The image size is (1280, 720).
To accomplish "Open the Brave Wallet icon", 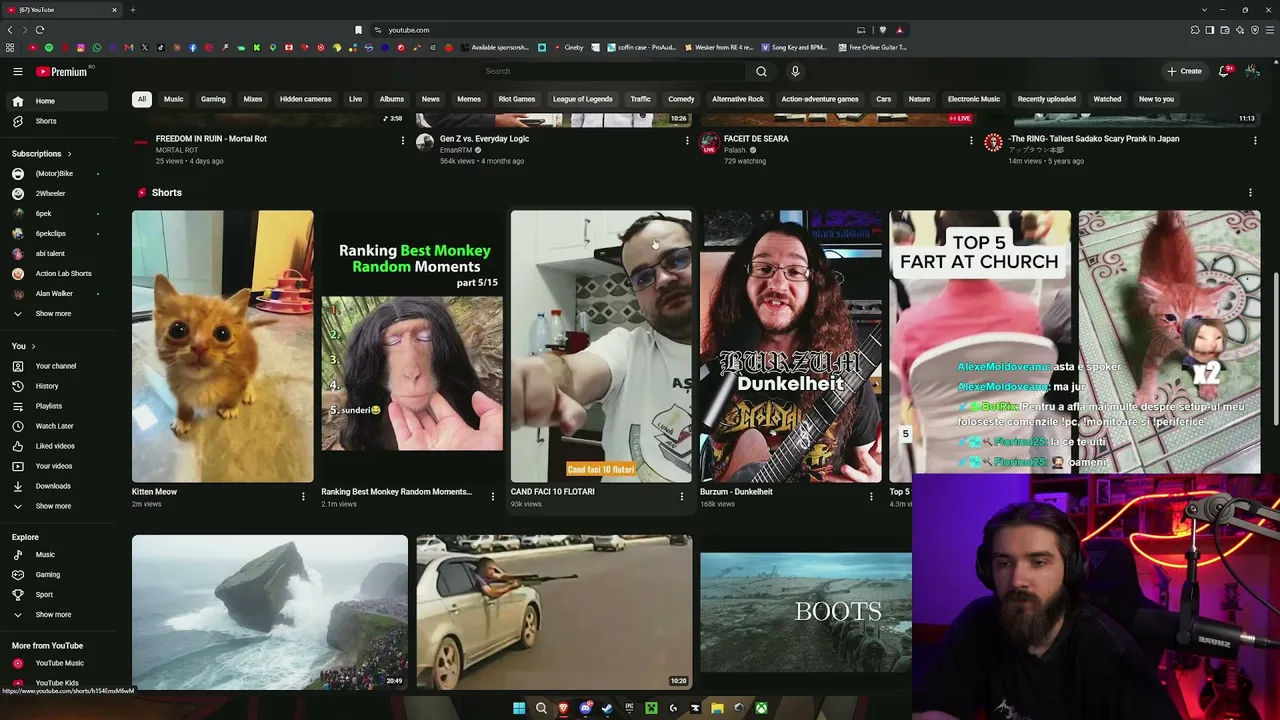I will coord(1225,30).
